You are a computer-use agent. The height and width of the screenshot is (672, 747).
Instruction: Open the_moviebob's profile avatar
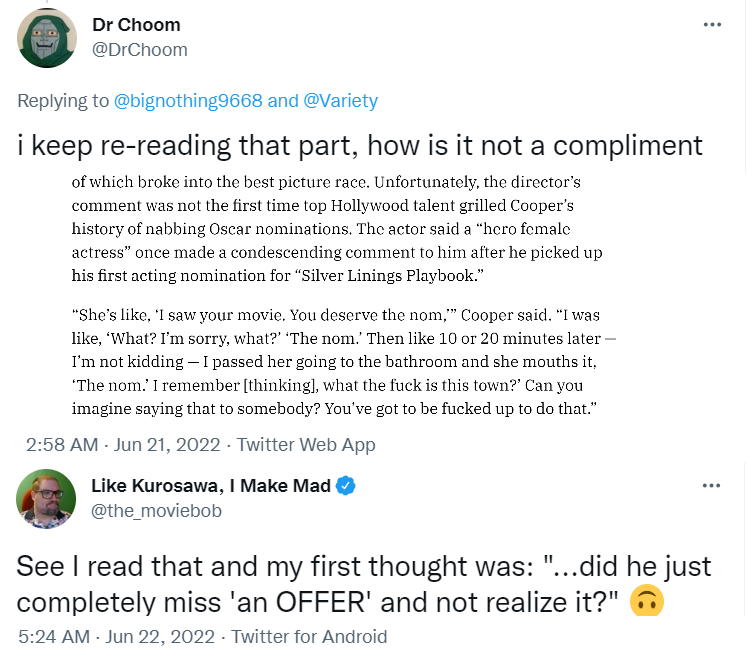(x=47, y=498)
